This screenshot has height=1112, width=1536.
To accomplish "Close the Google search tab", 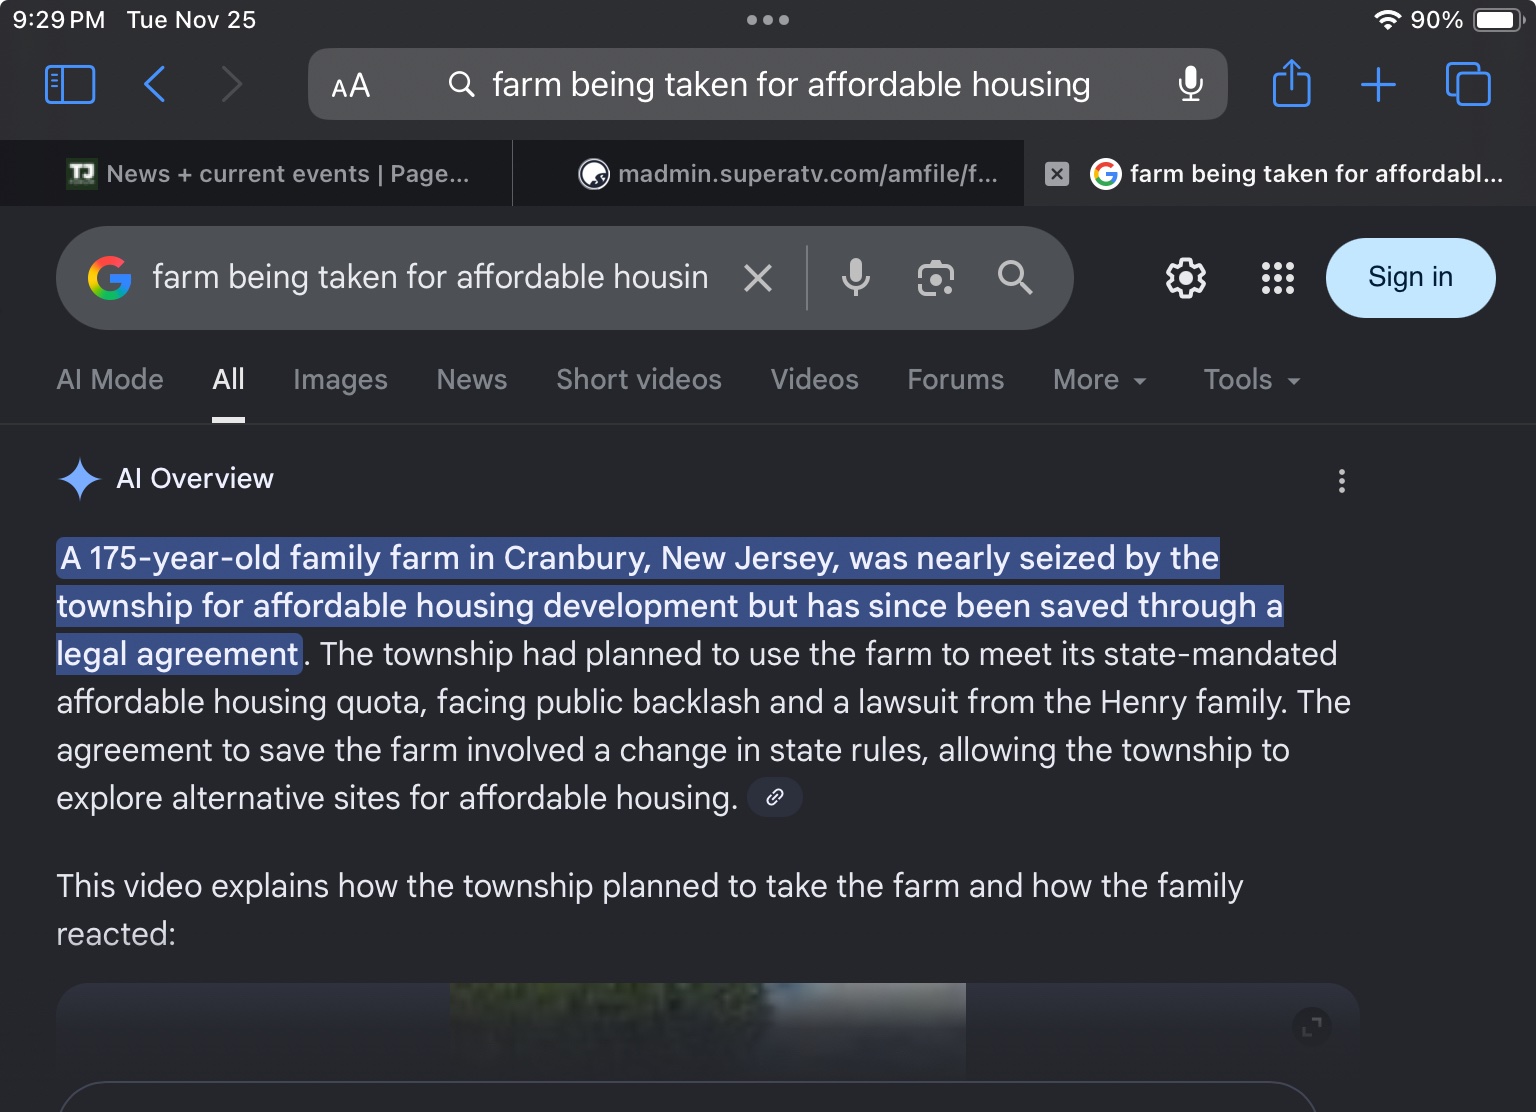I will 1057,174.
